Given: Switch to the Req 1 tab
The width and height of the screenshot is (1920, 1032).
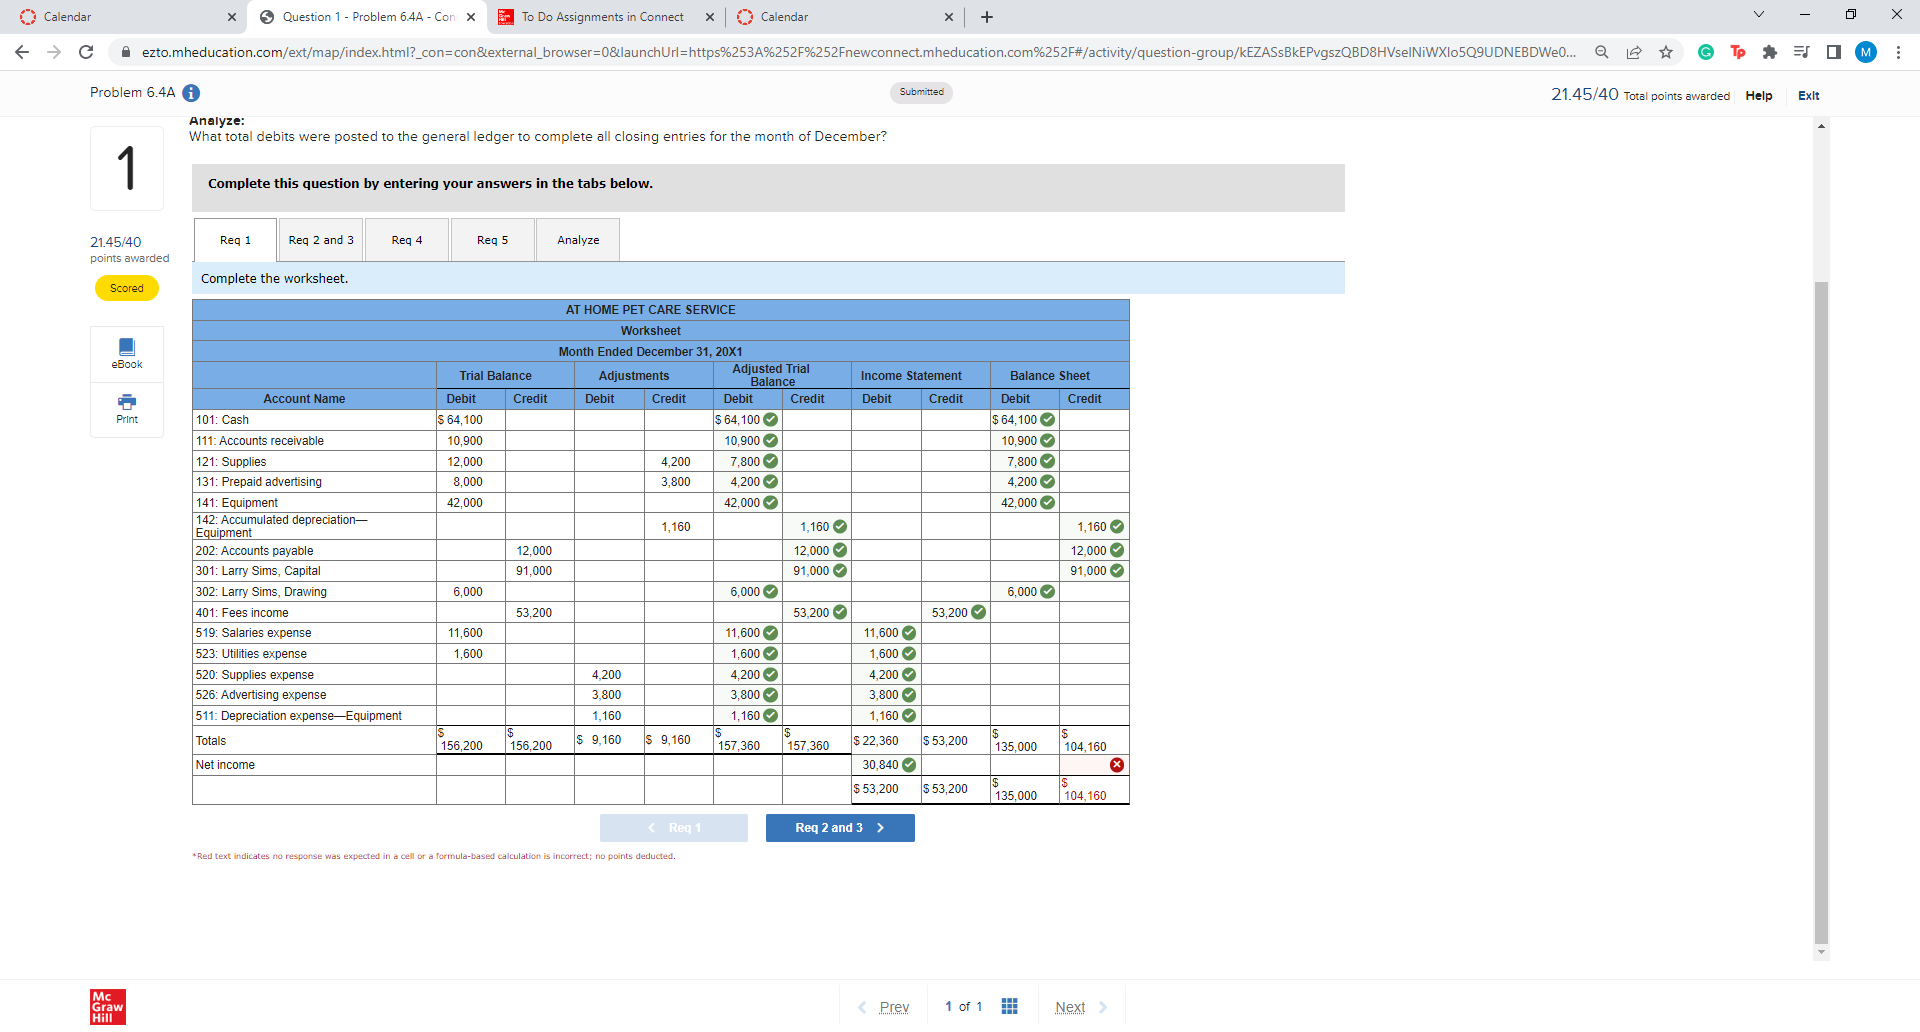Looking at the screenshot, I should [x=235, y=240].
